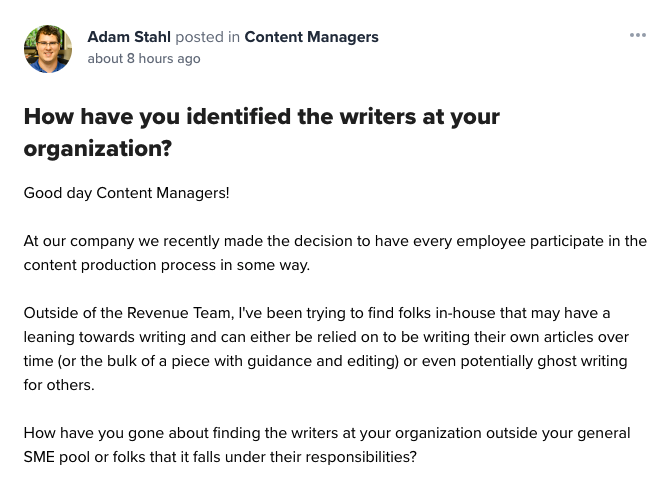672x483 pixels.
Task: Click the word 'organization?' in the post title
Action: tap(98, 148)
